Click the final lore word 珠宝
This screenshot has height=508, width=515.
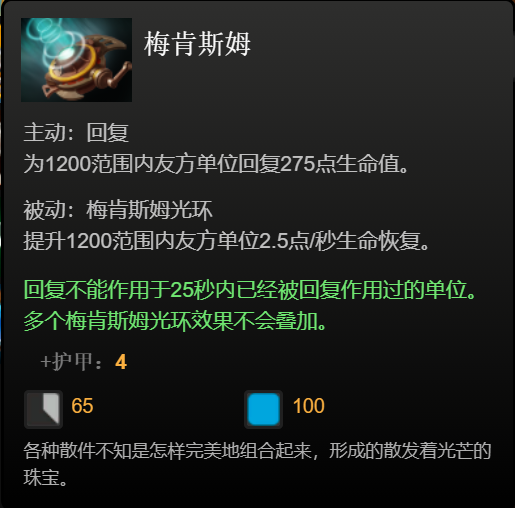[41, 477]
